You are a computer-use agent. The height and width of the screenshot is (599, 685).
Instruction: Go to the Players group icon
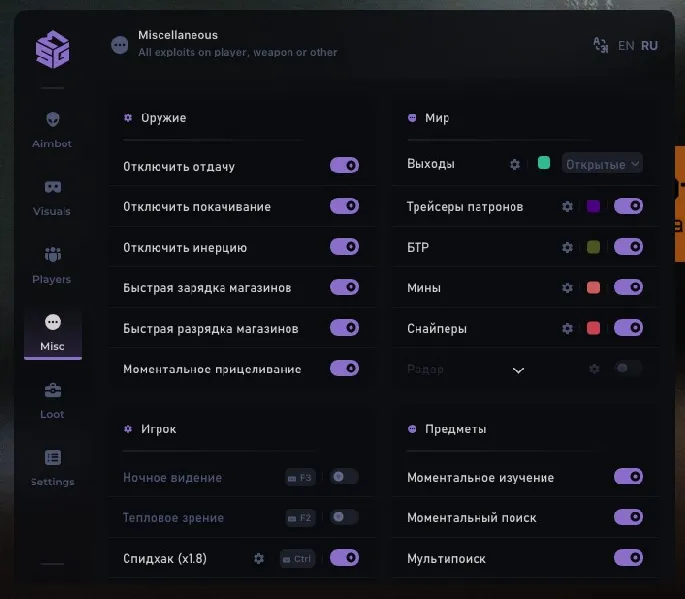pos(53,255)
